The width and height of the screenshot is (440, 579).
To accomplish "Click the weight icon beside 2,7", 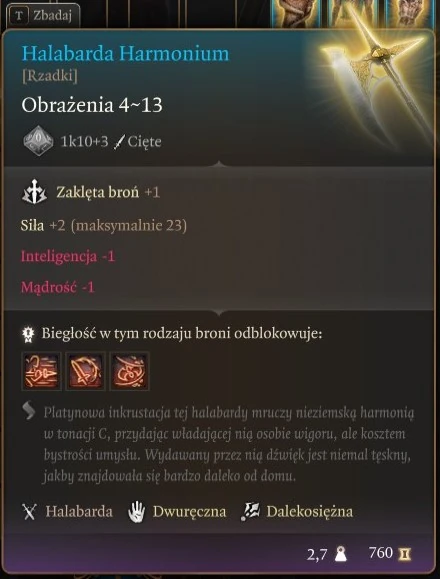I will click(x=340, y=554).
